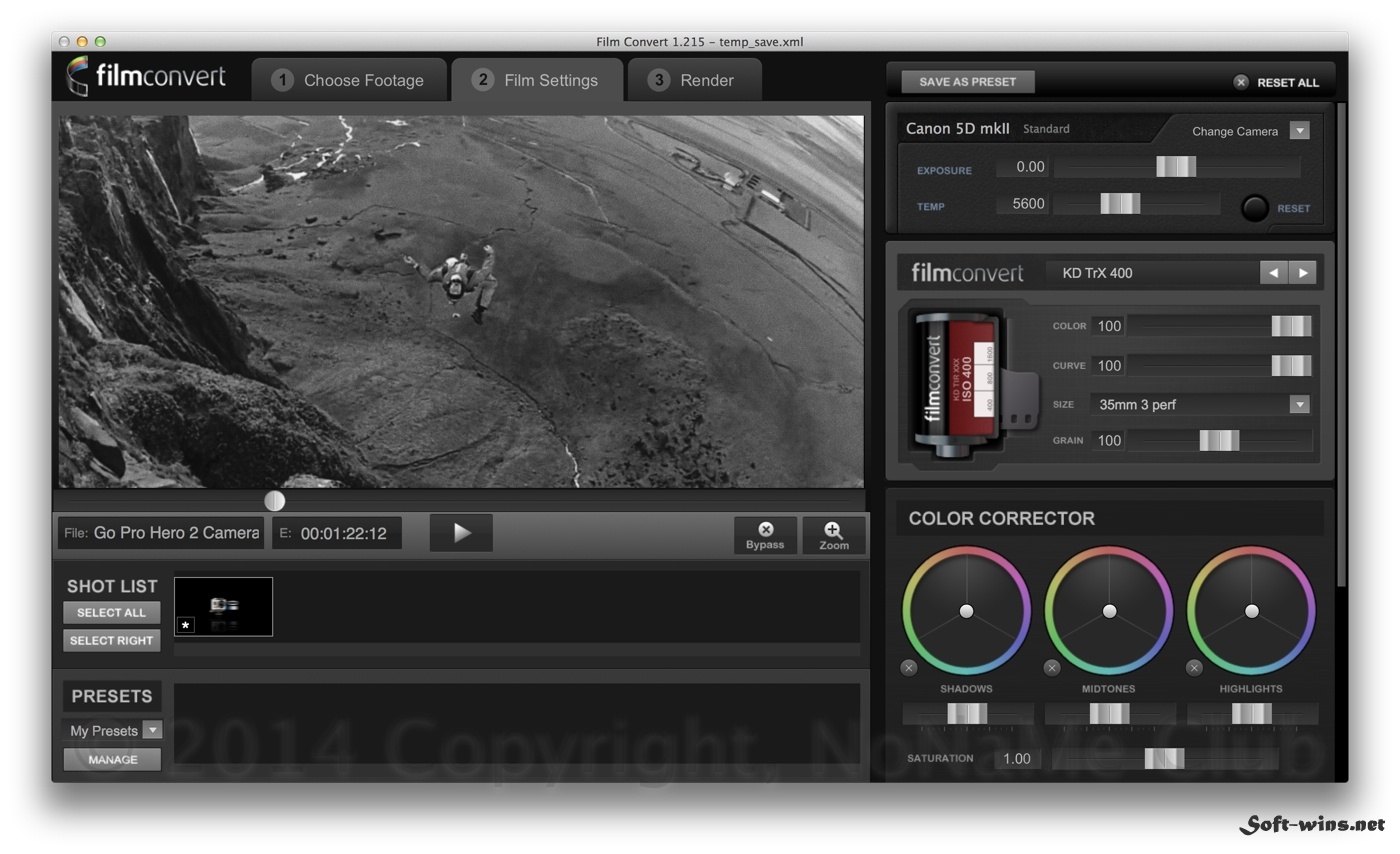Click Reset All button

(x=1276, y=82)
